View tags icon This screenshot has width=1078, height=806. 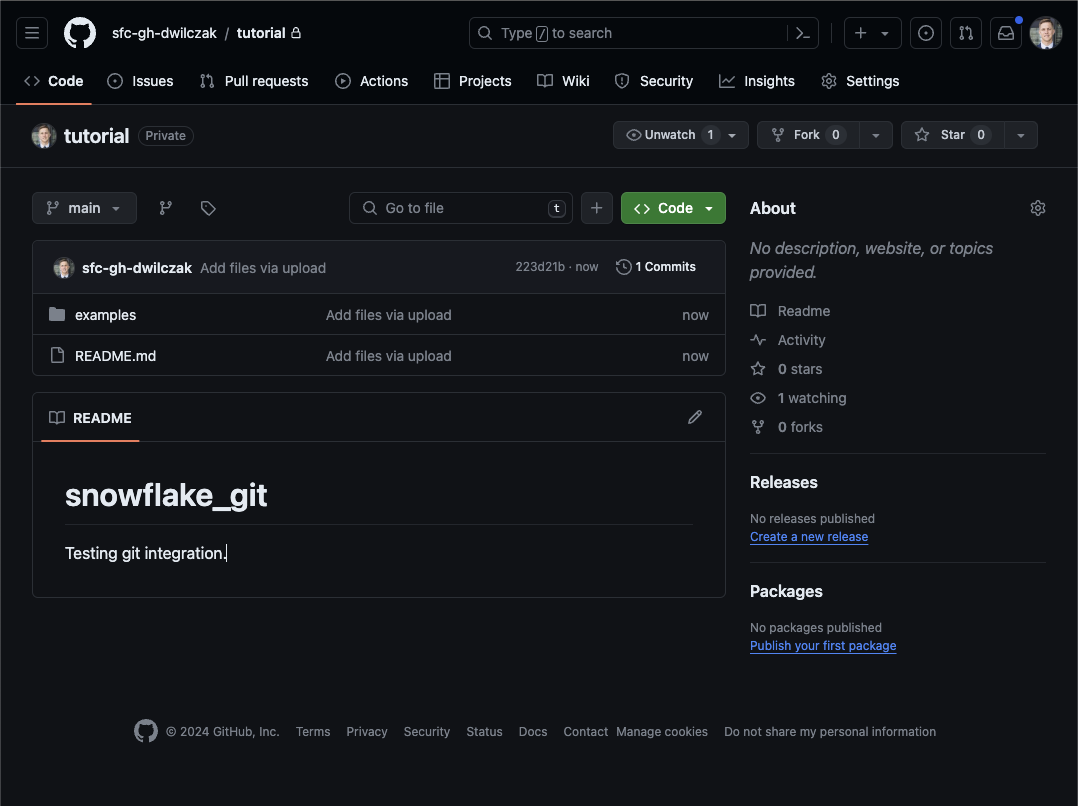[208, 208]
